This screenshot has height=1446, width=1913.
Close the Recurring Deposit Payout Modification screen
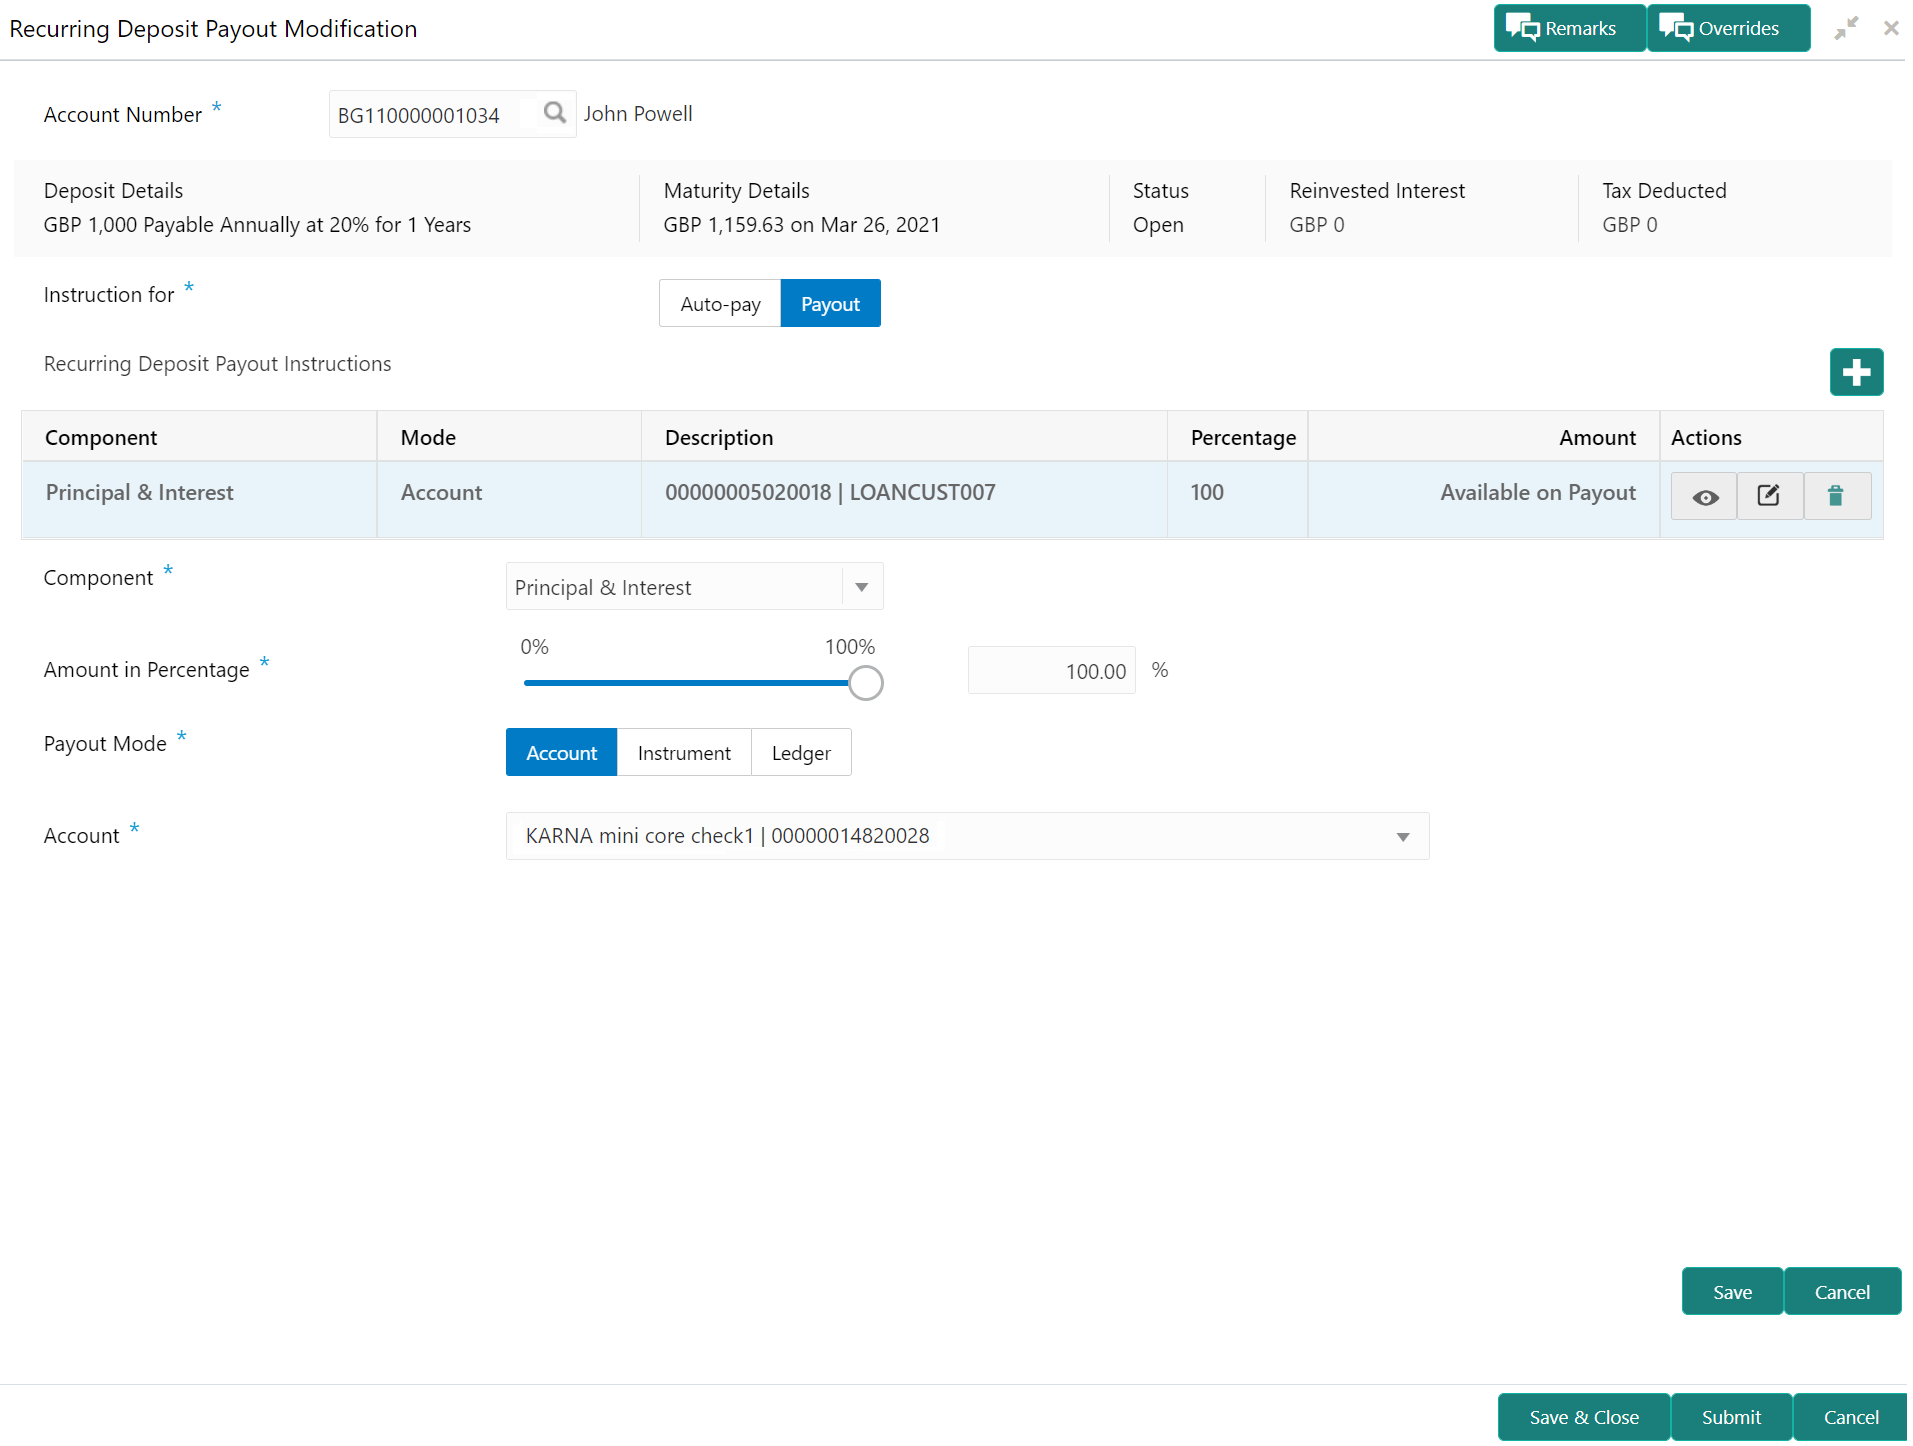(1891, 28)
